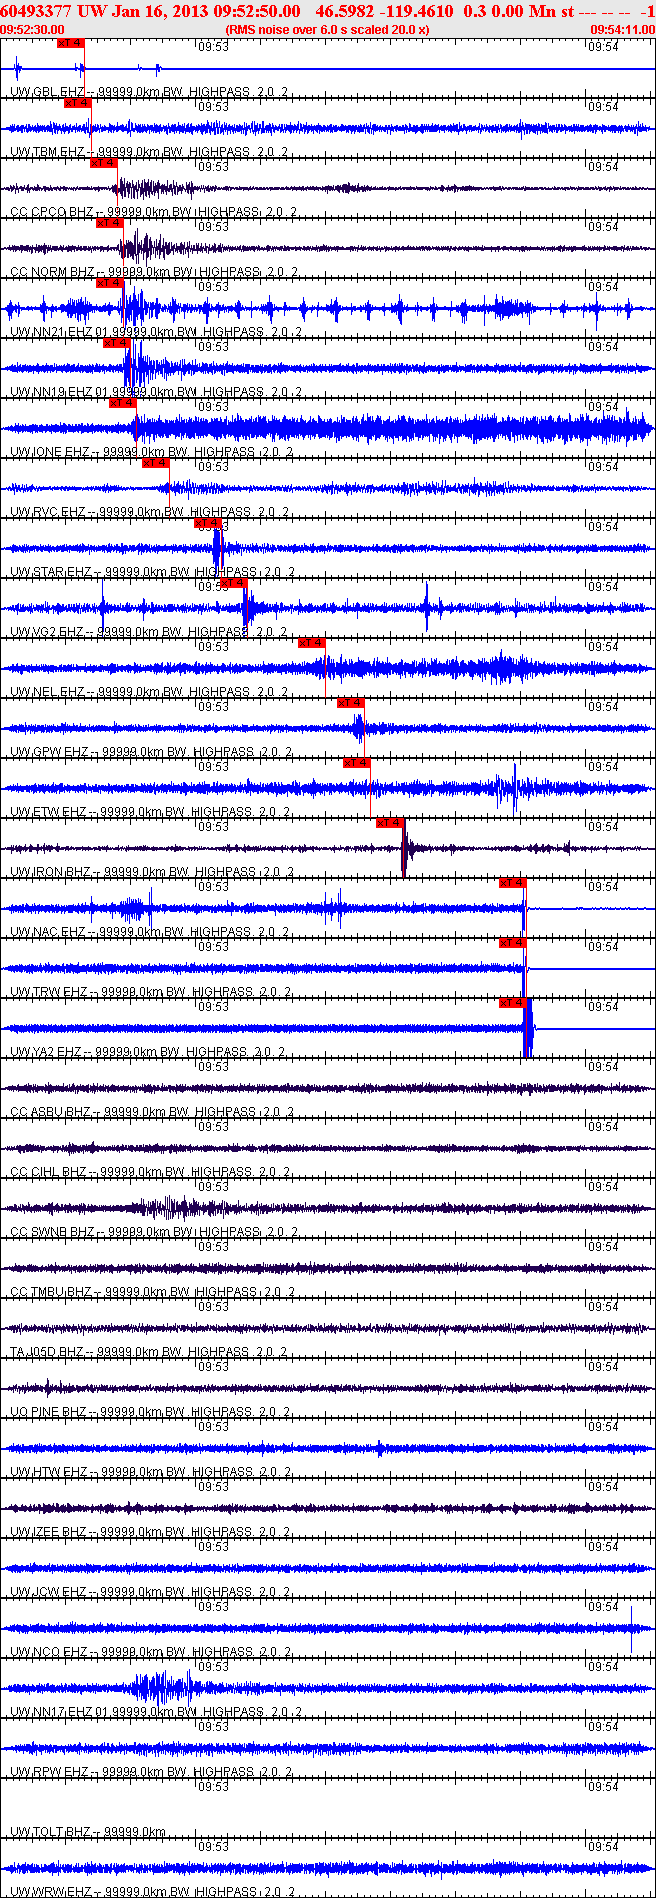Click the red pick marker on the UW.GBL trace
656x1898 pixels.
71,43
